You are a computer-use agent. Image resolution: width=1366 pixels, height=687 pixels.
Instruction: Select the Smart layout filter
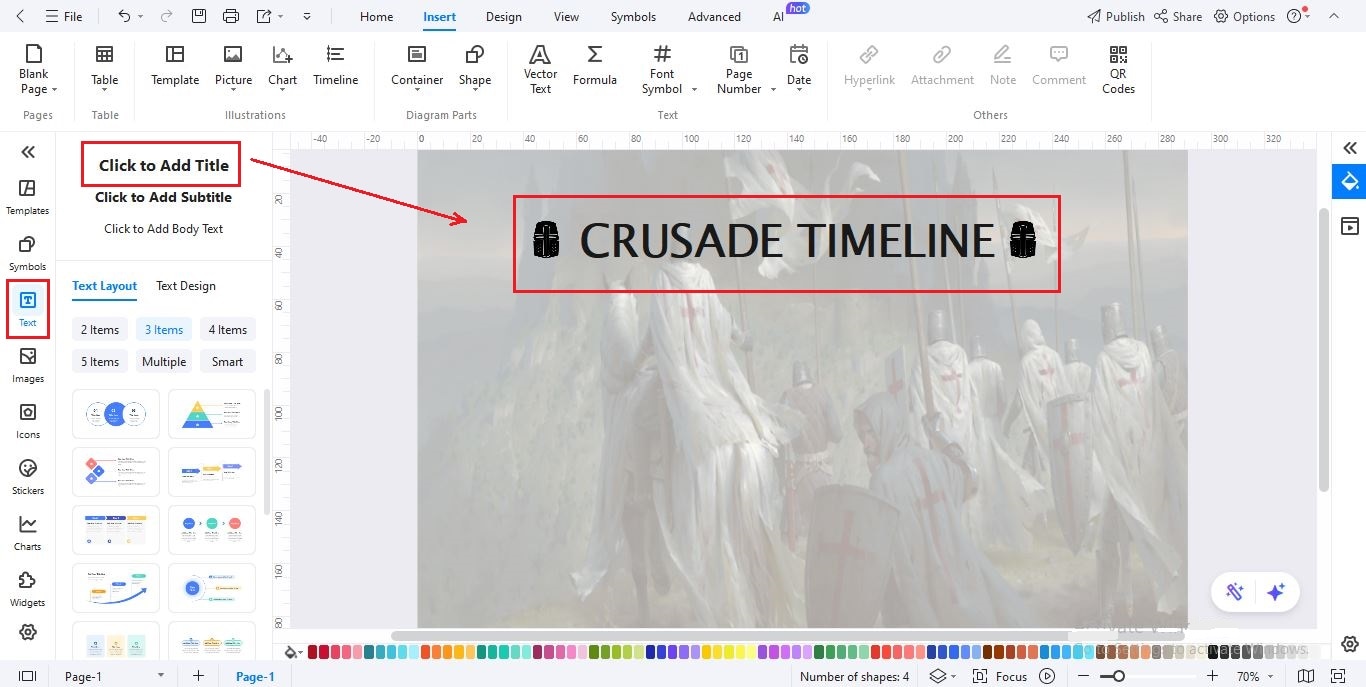pos(227,362)
